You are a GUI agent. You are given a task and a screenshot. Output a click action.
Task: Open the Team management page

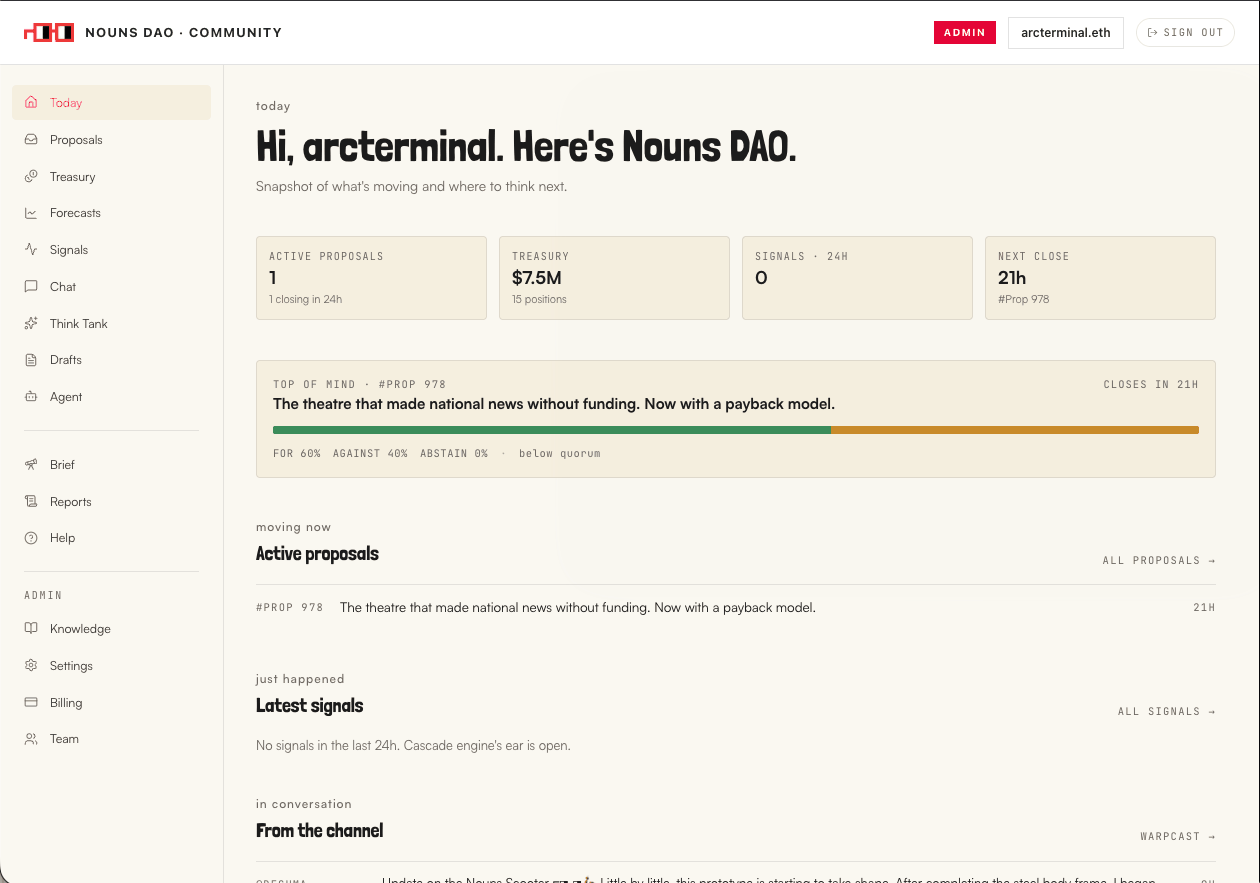112,739
